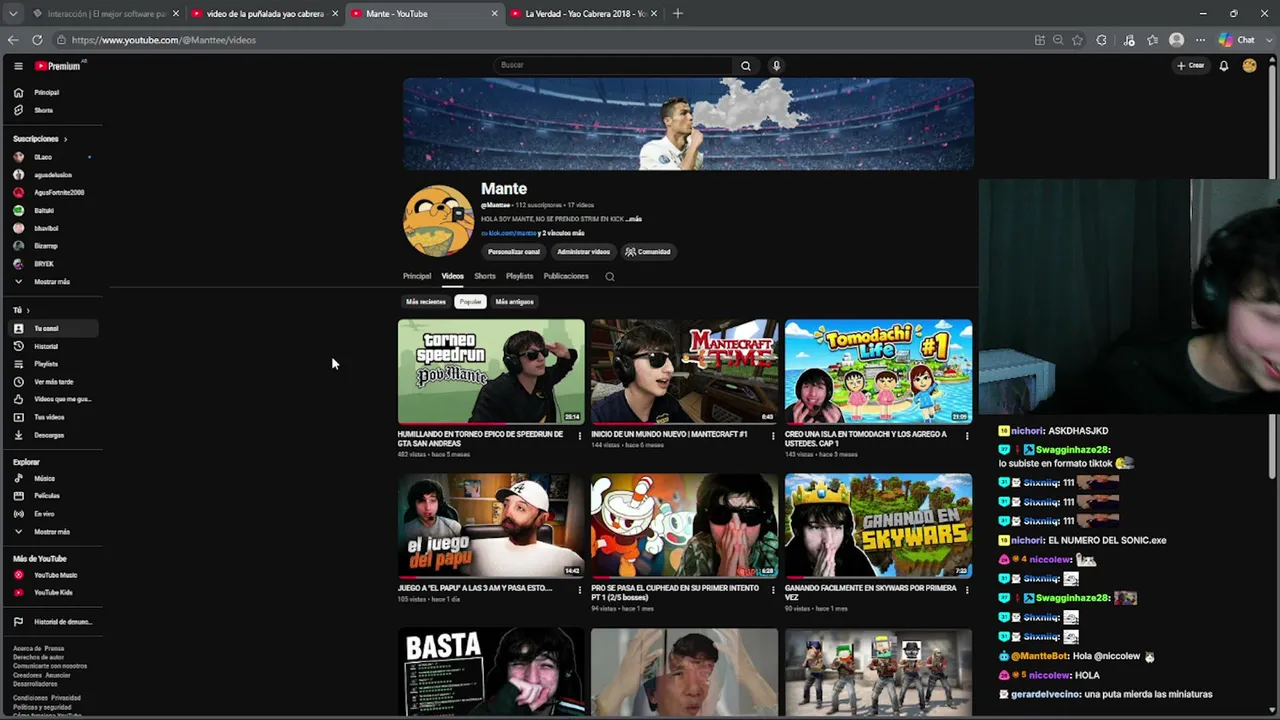Open browser extensions puzzle icon
The height and width of the screenshot is (720, 1280).
pyautogui.click(x=1101, y=40)
